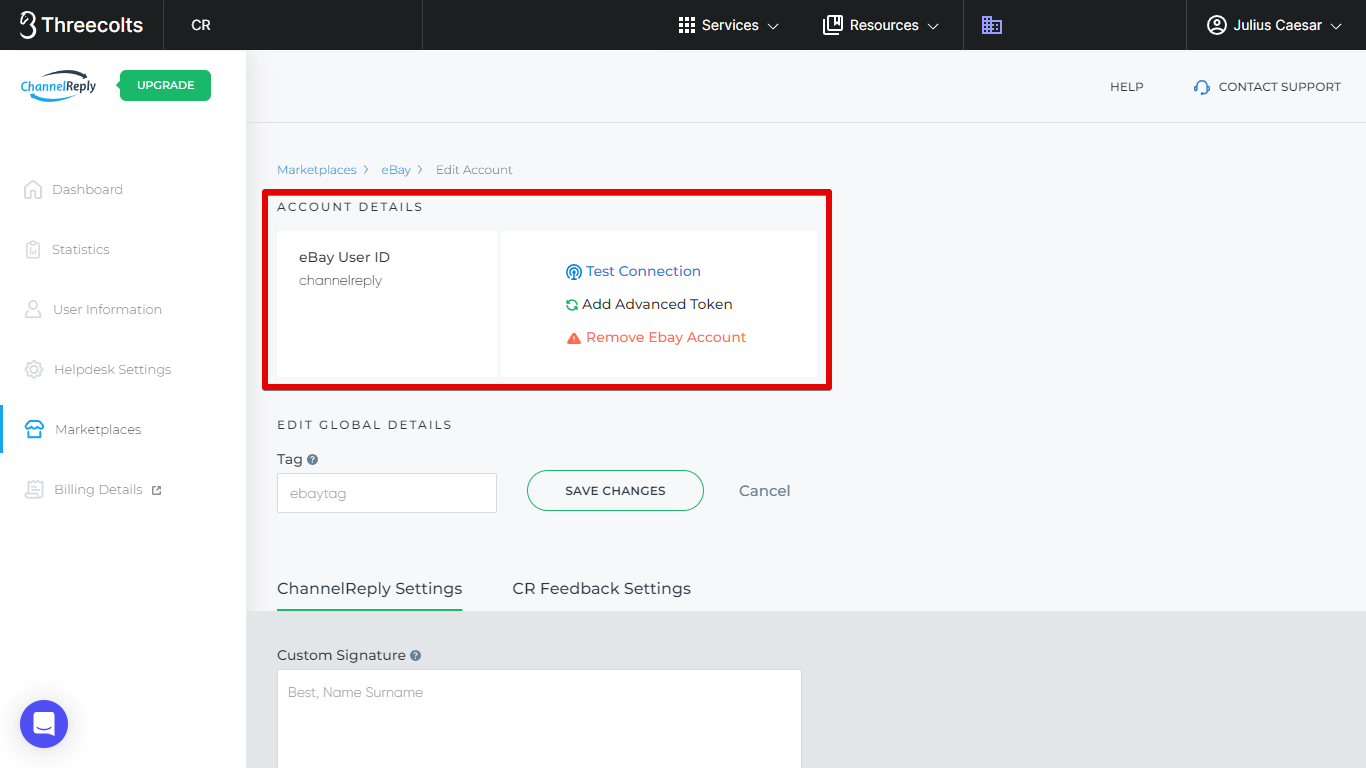1366x768 pixels.
Task: Open the Services grid icon
Action: click(686, 25)
